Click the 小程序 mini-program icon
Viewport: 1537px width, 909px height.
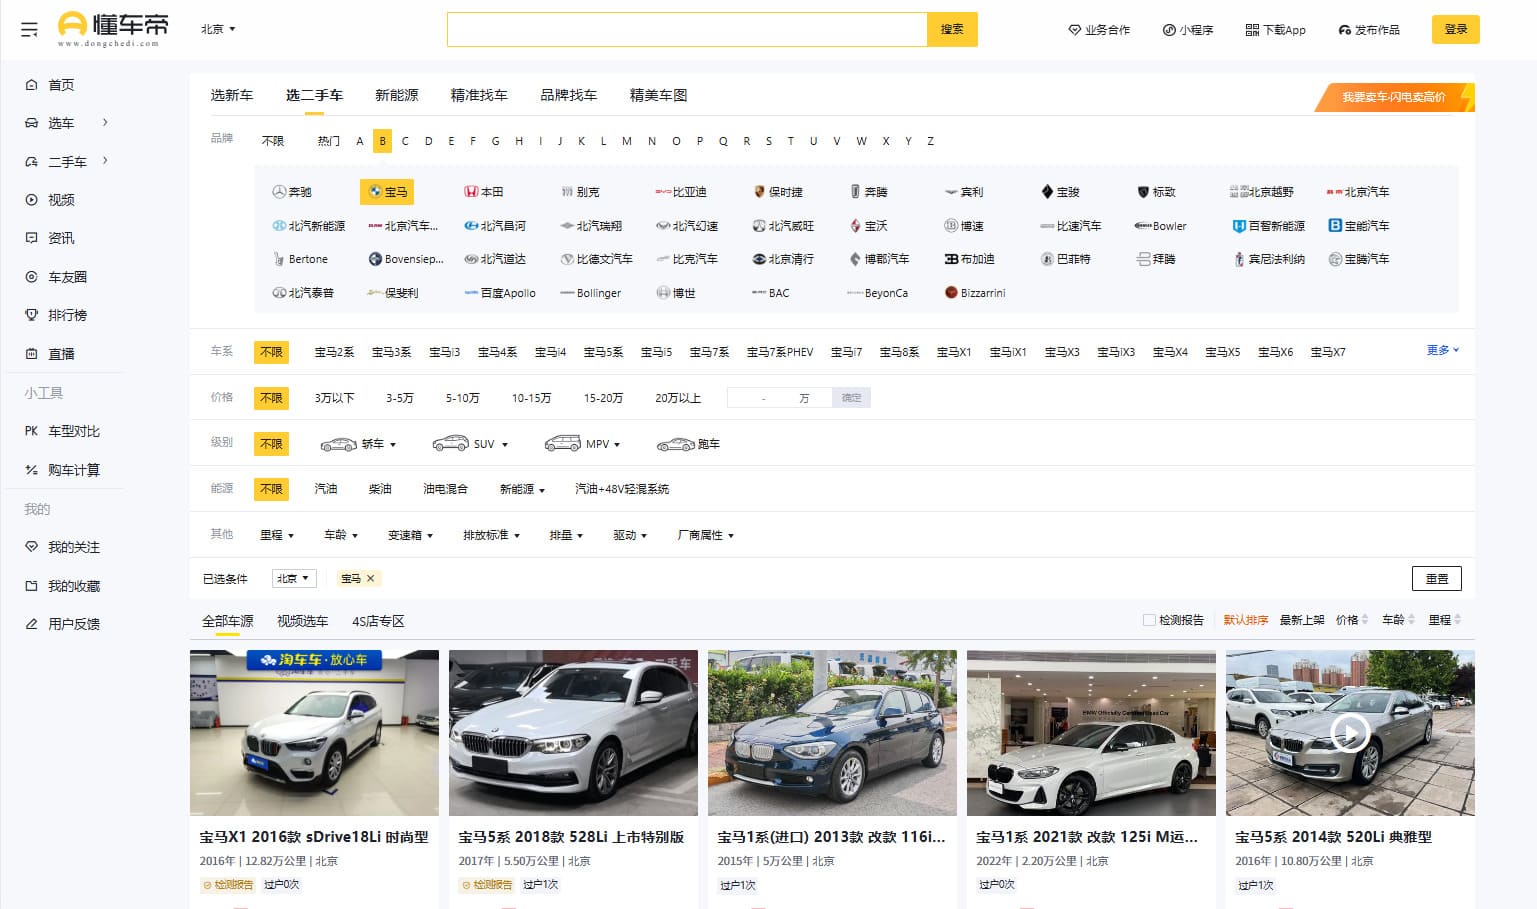pos(1169,30)
